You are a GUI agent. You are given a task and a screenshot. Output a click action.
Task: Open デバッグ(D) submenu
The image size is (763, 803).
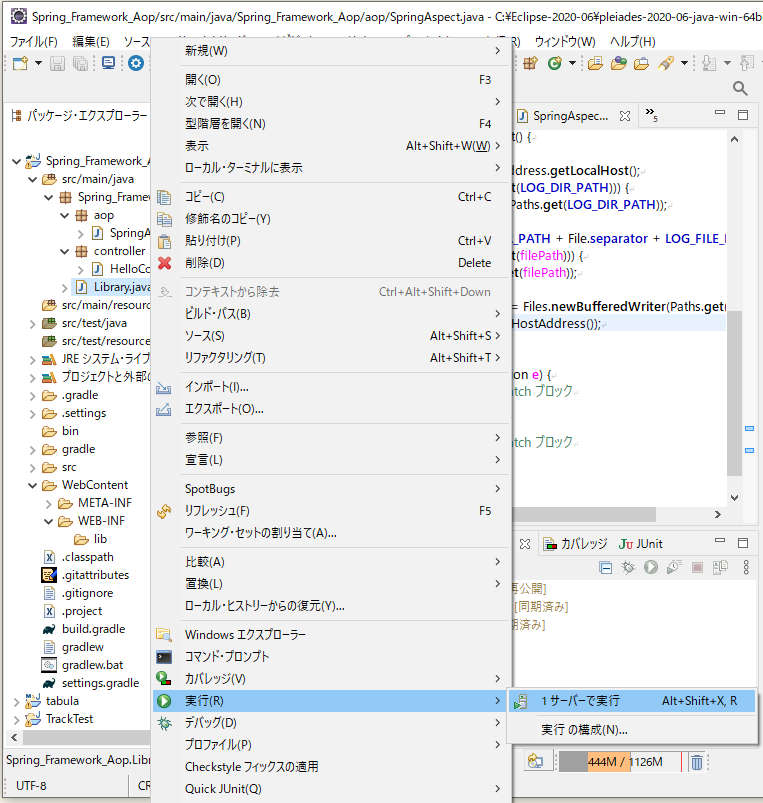coord(332,723)
